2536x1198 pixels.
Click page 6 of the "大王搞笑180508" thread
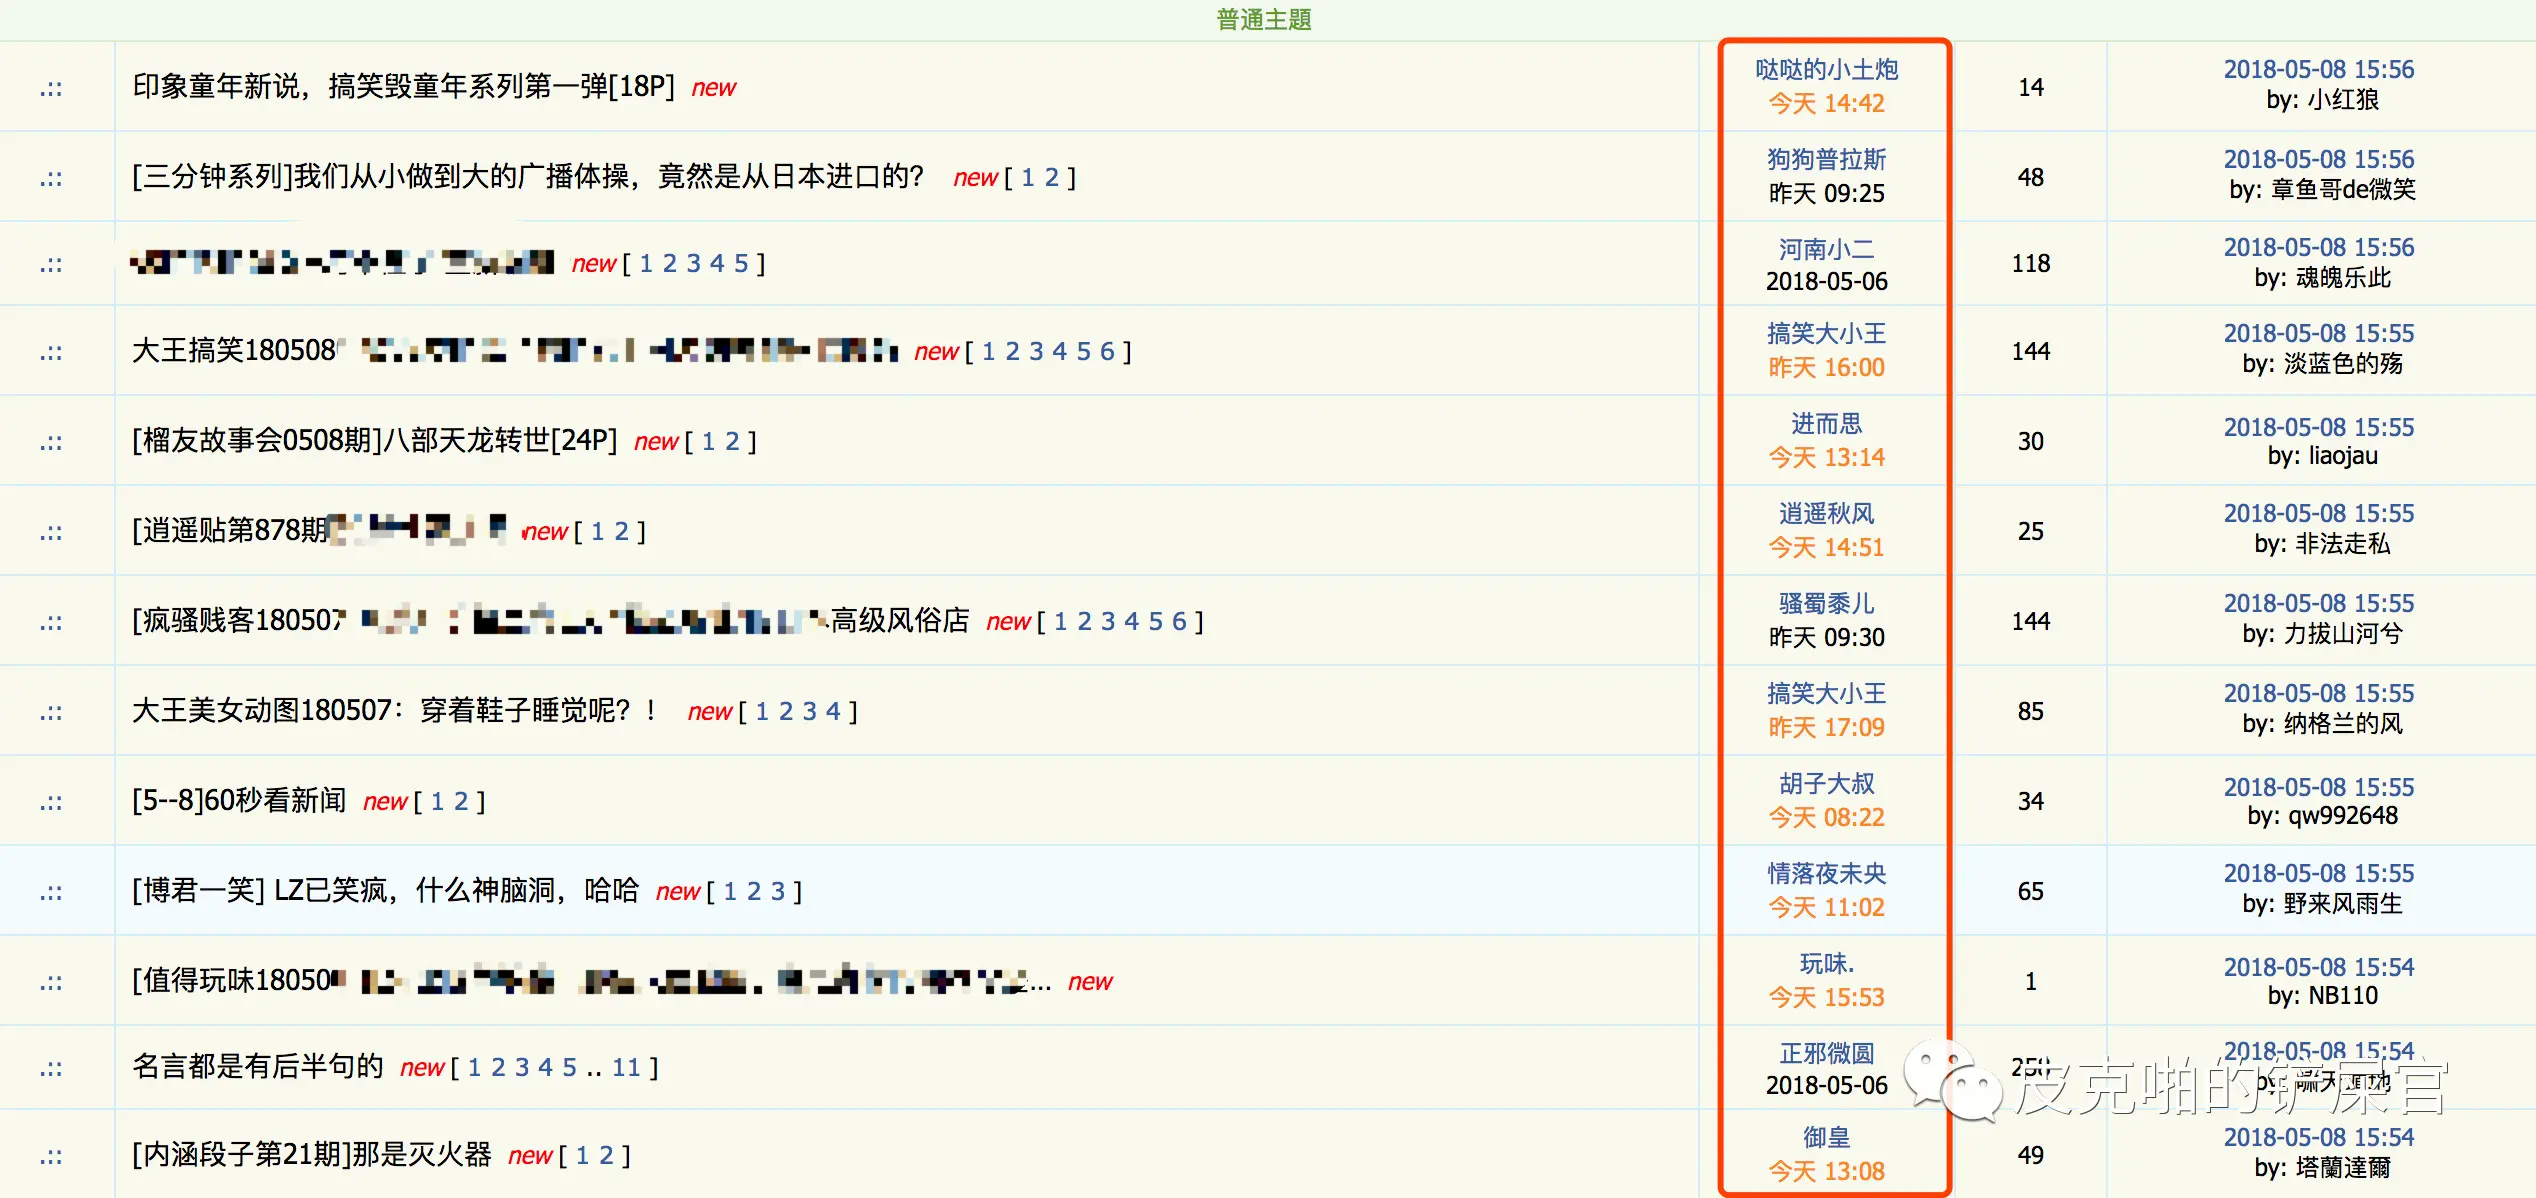(1109, 350)
